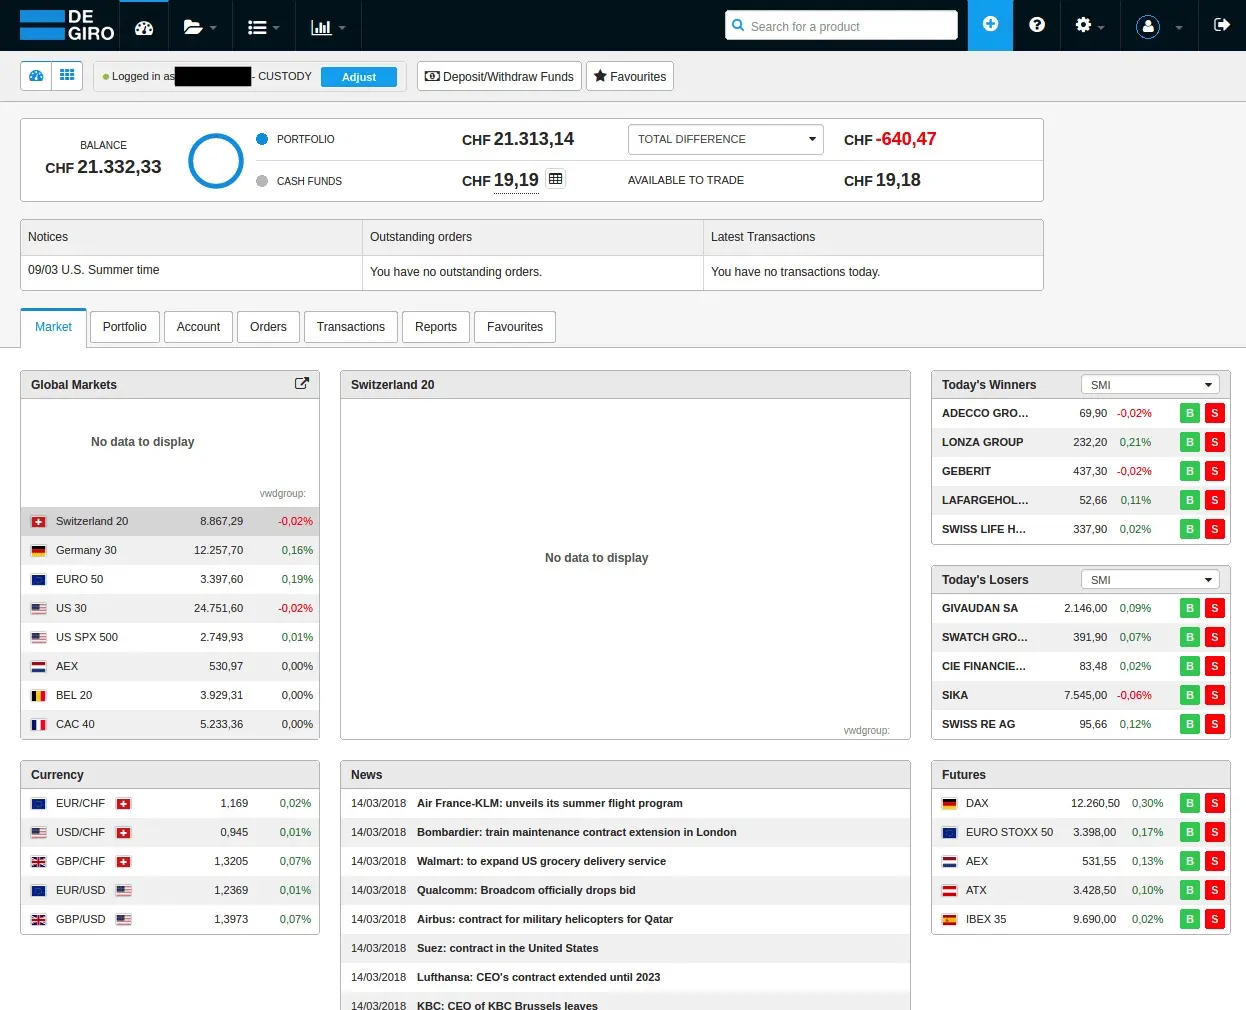Open 'Lufthansa: CEO's contract extended until 2023' news

point(539,977)
